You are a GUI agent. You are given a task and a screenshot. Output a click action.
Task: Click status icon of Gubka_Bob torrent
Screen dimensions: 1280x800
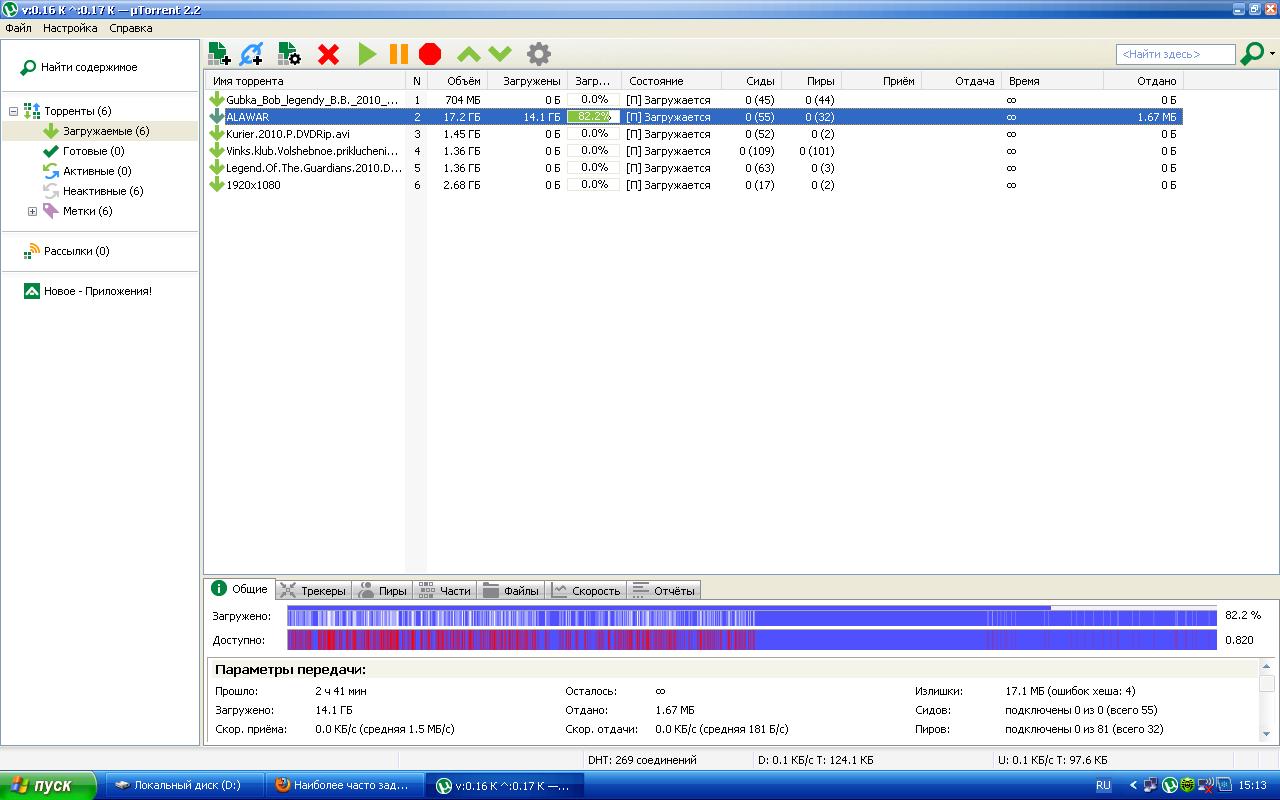tap(216, 100)
